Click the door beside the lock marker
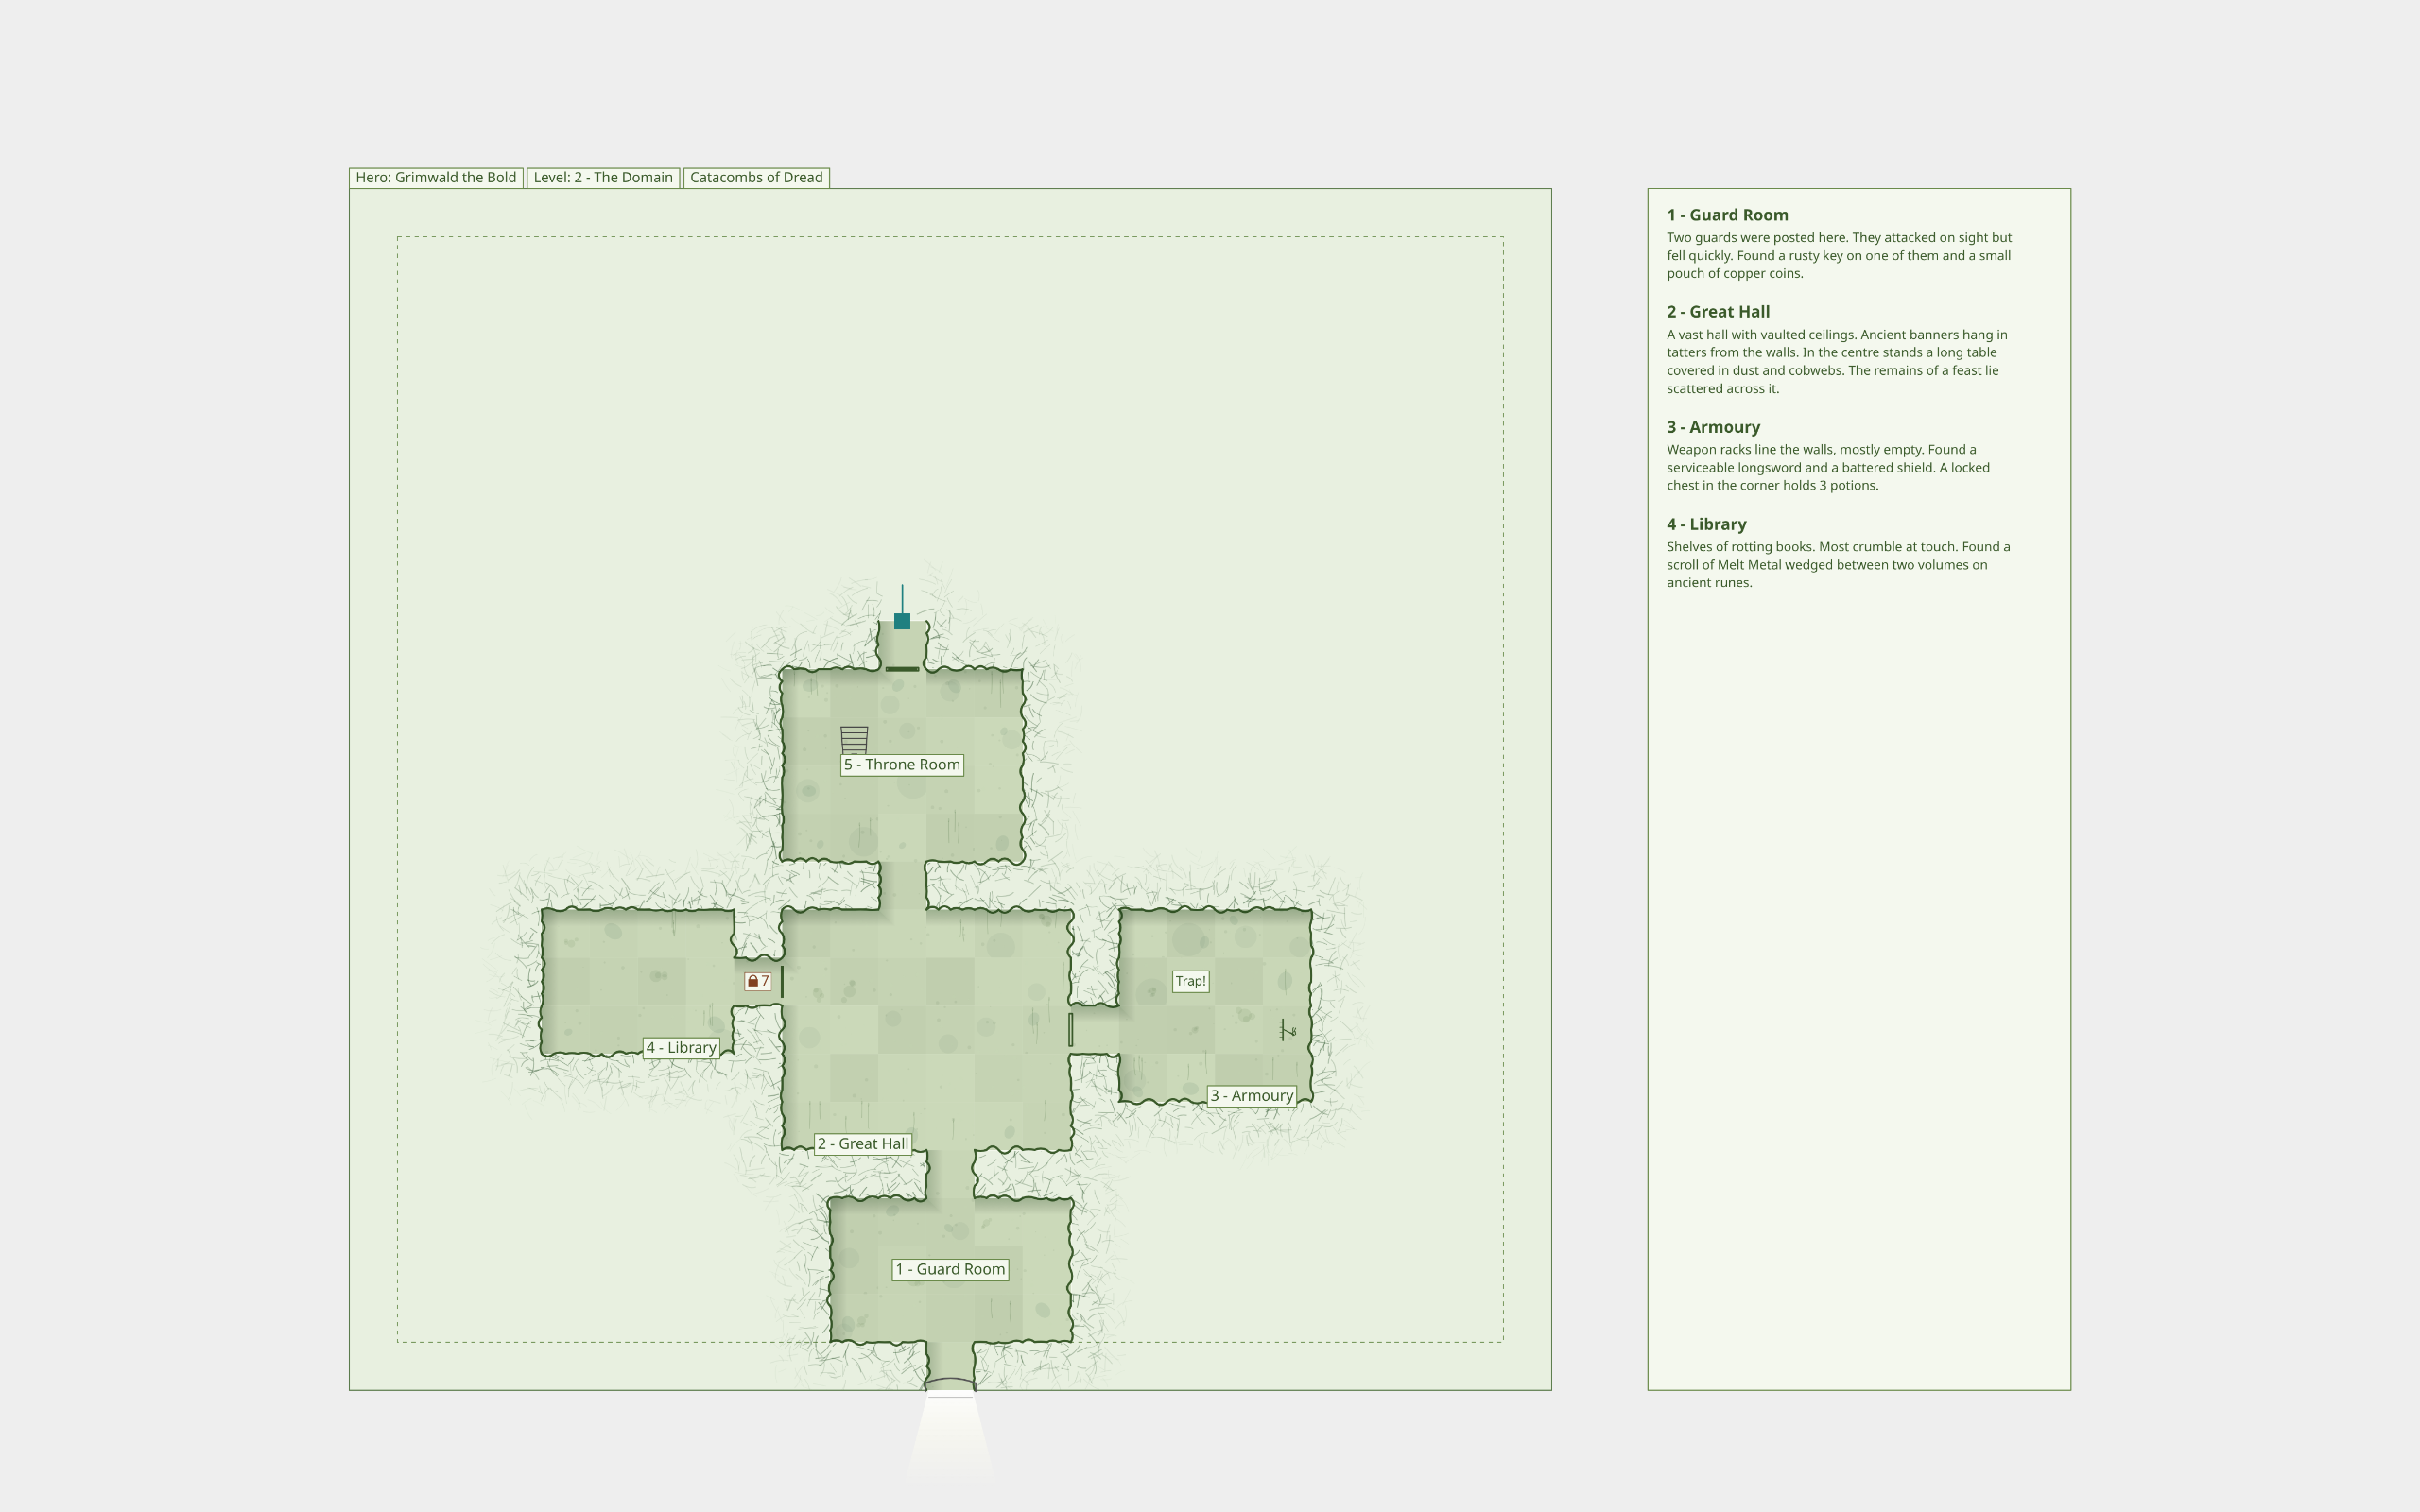This screenshot has width=2420, height=1512. pos(782,982)
